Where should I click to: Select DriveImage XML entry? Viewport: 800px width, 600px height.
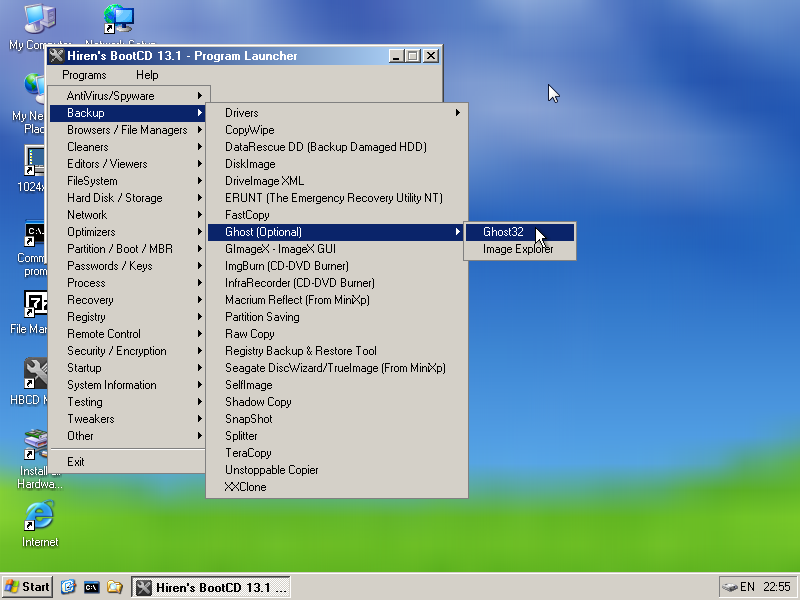(337, 181)
